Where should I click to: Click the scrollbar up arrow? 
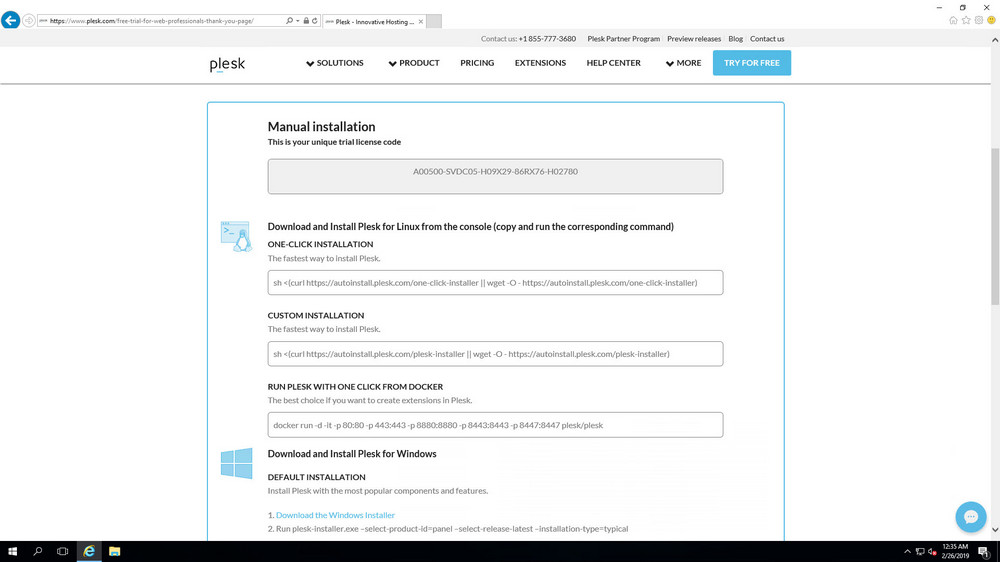pos(995,40)
